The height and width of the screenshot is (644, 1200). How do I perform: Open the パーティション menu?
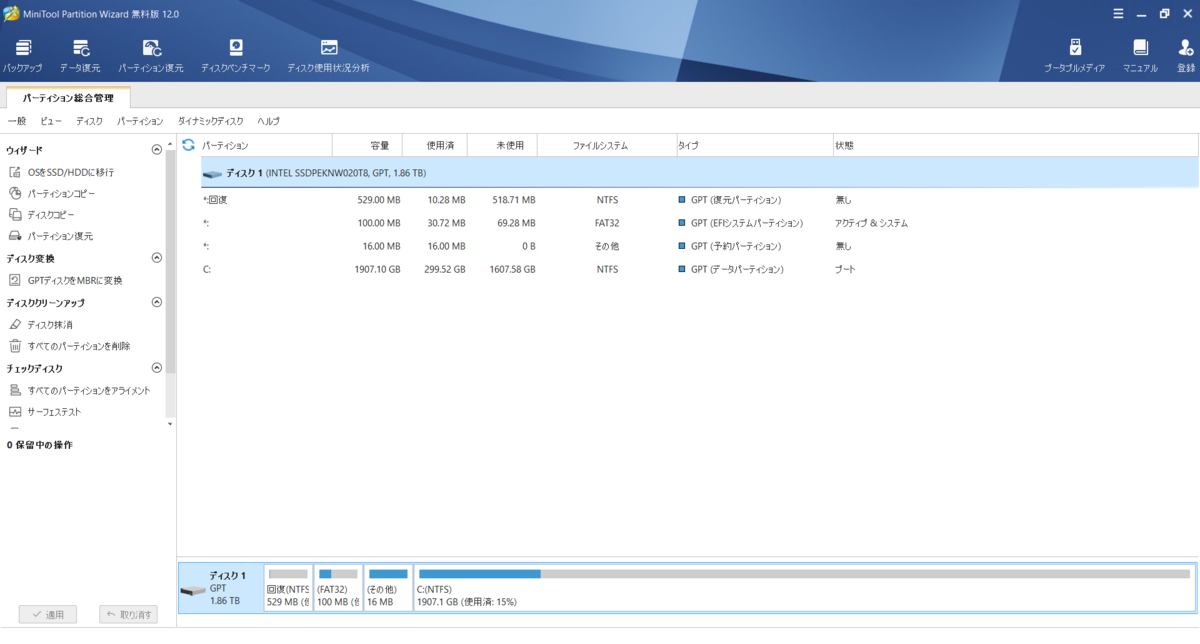pyautogui.click(x=140, y=121)
